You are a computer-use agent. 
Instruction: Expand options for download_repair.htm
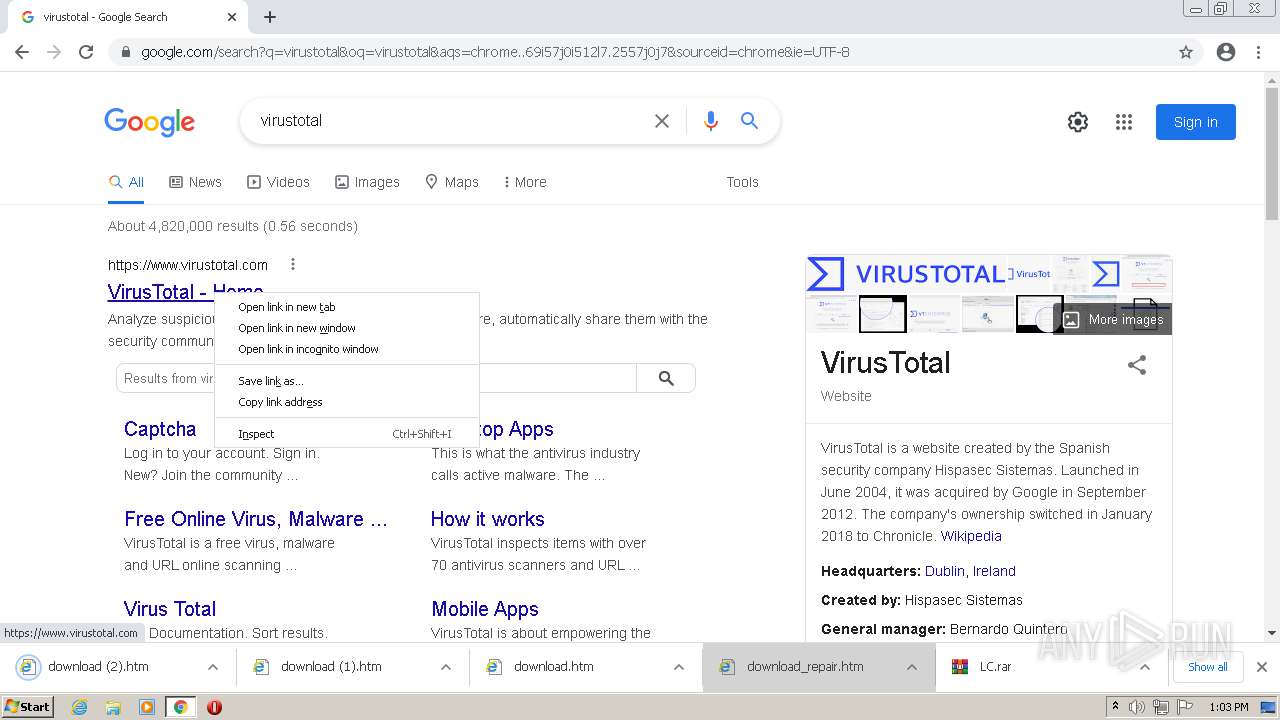[x=911, y=667]
